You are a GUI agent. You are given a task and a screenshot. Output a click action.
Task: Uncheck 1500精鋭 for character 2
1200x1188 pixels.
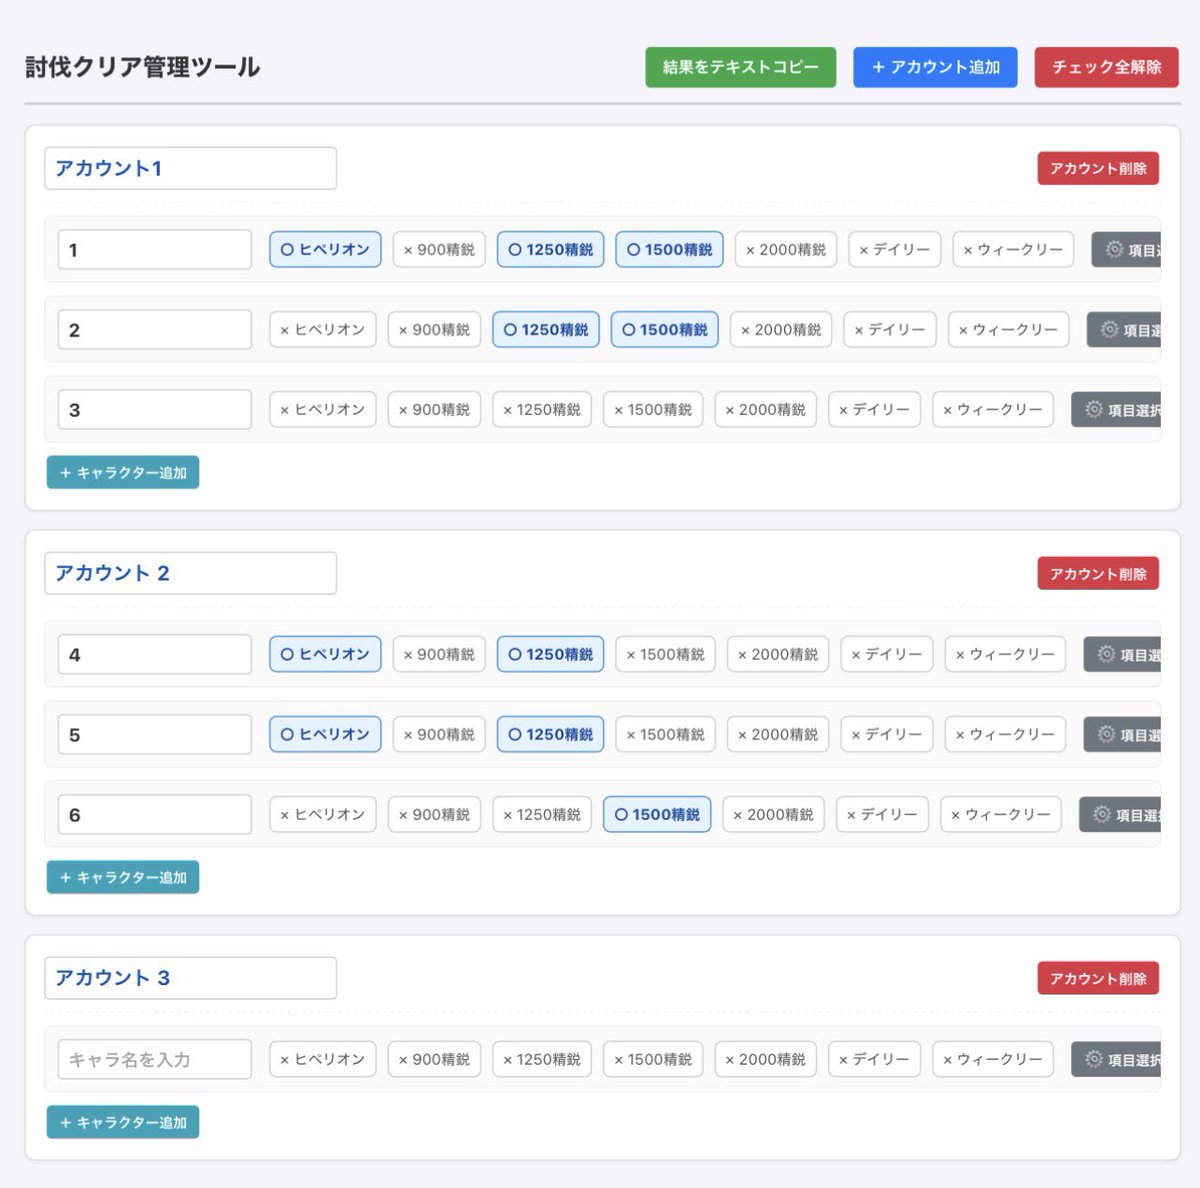coord(664,329)
